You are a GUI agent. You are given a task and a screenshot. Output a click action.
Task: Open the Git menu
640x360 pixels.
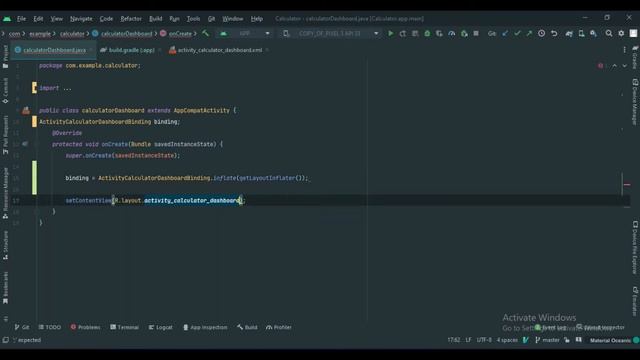tap(211, 19)
